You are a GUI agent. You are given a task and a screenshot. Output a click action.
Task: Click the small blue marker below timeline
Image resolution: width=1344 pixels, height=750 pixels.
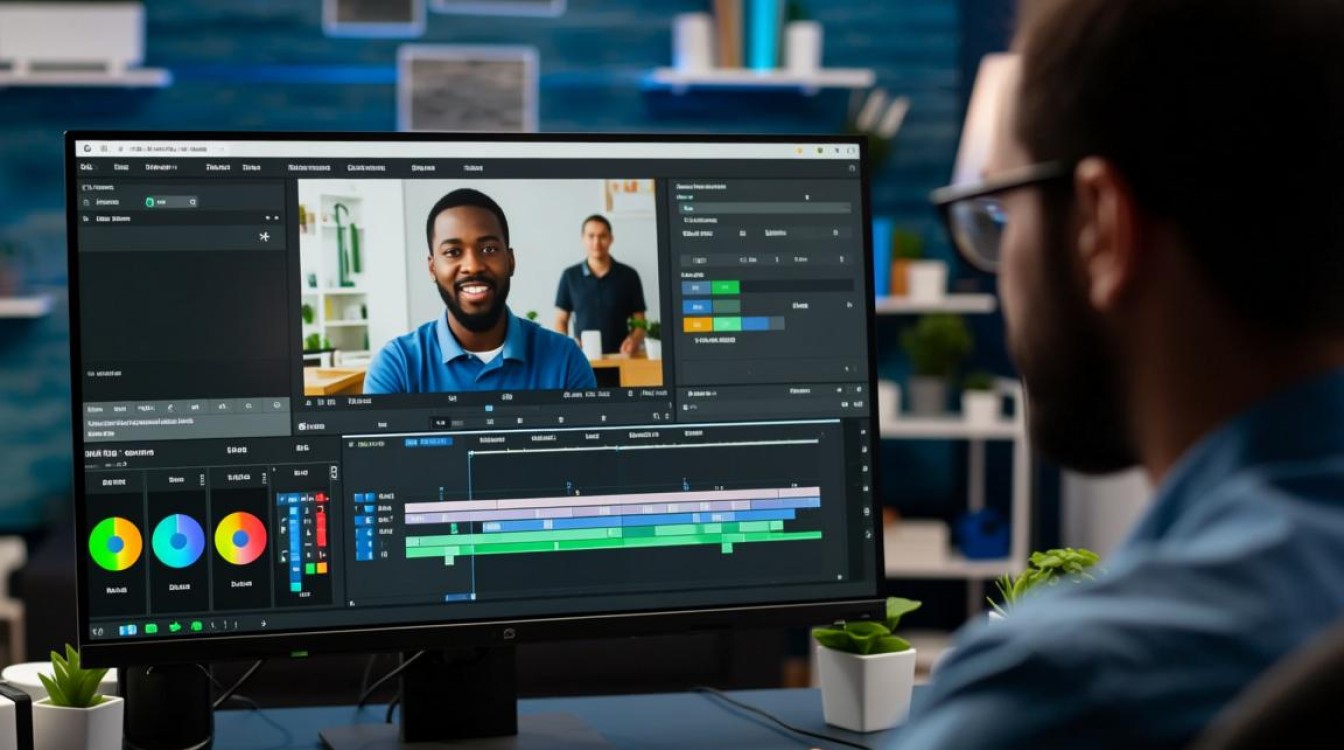pos(459,597)
